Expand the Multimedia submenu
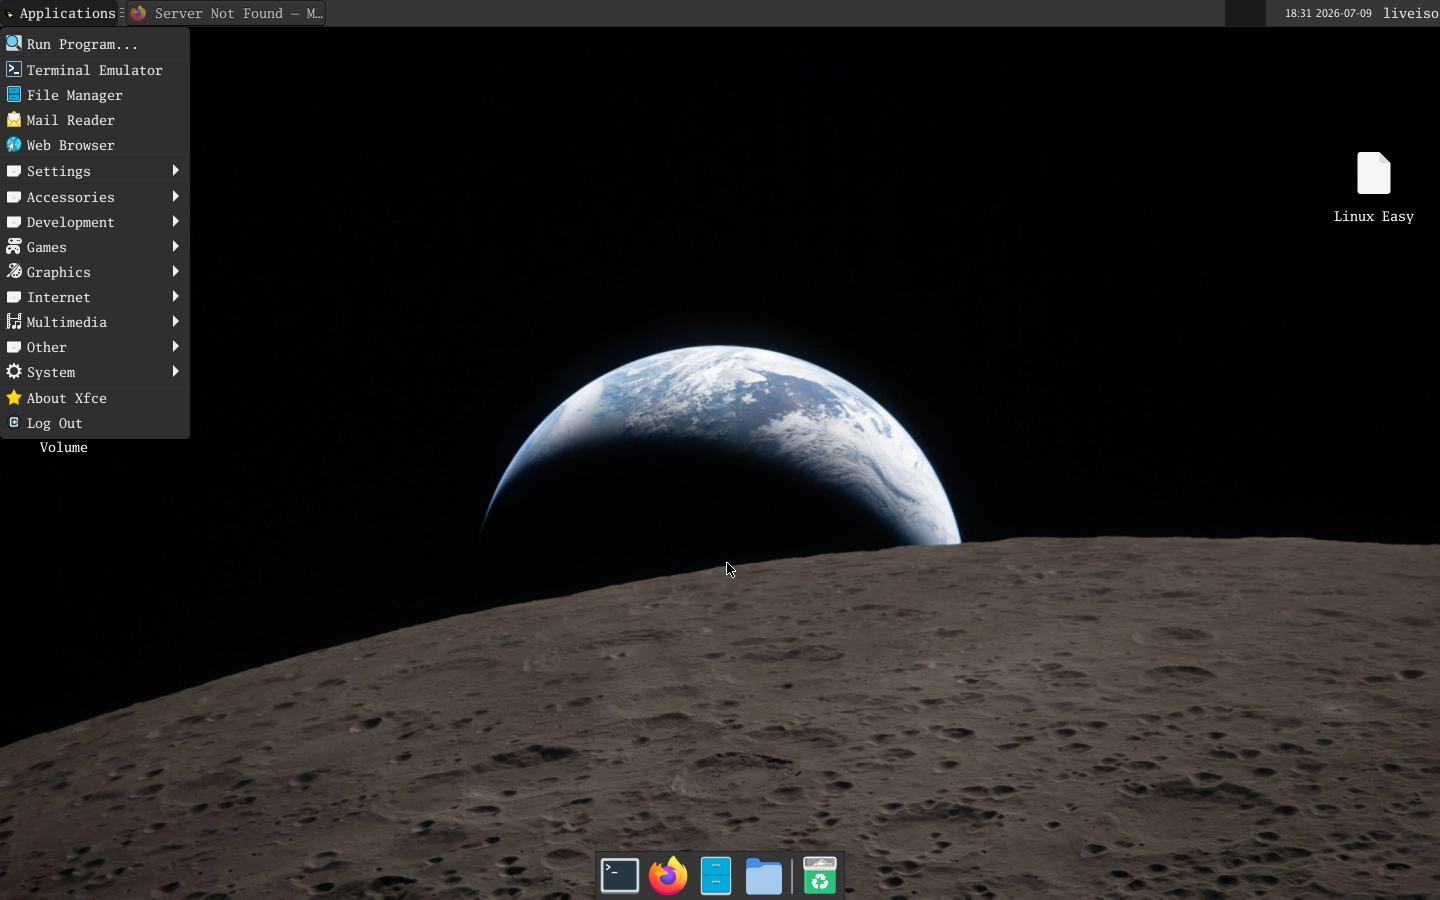1440x900 pixels. click(x=95, y=322)
